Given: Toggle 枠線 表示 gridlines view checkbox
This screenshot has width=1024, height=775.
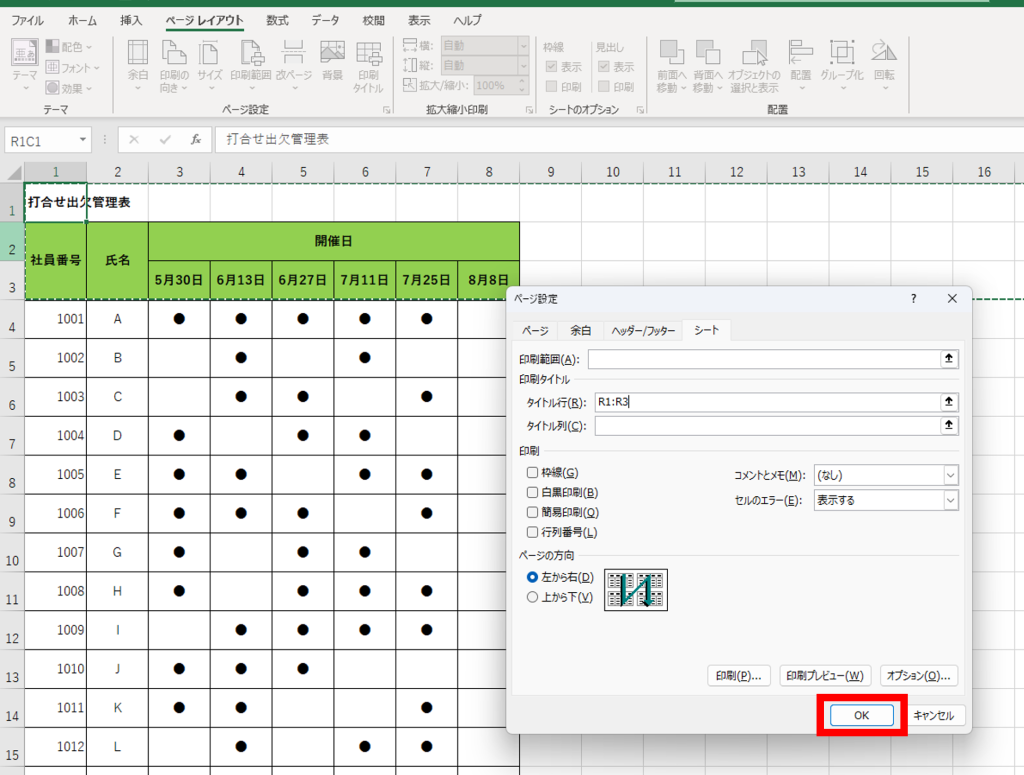Looking at the screenshot, I should pyautogui.click(x=551, y=67).
